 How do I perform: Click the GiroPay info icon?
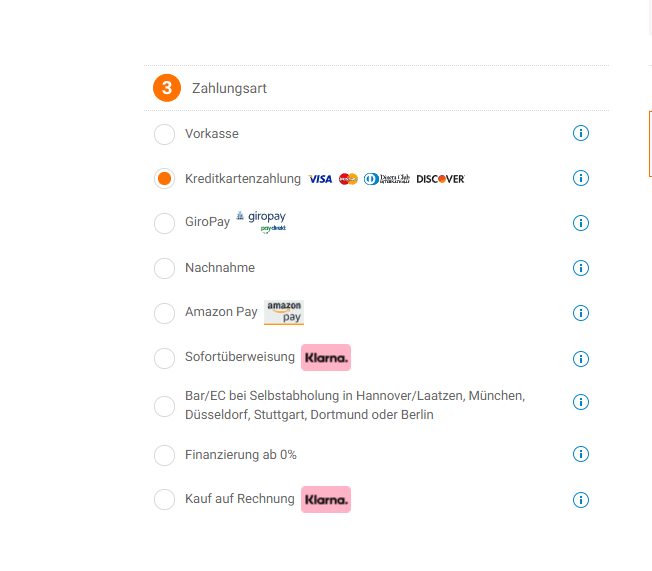point(581,223)
